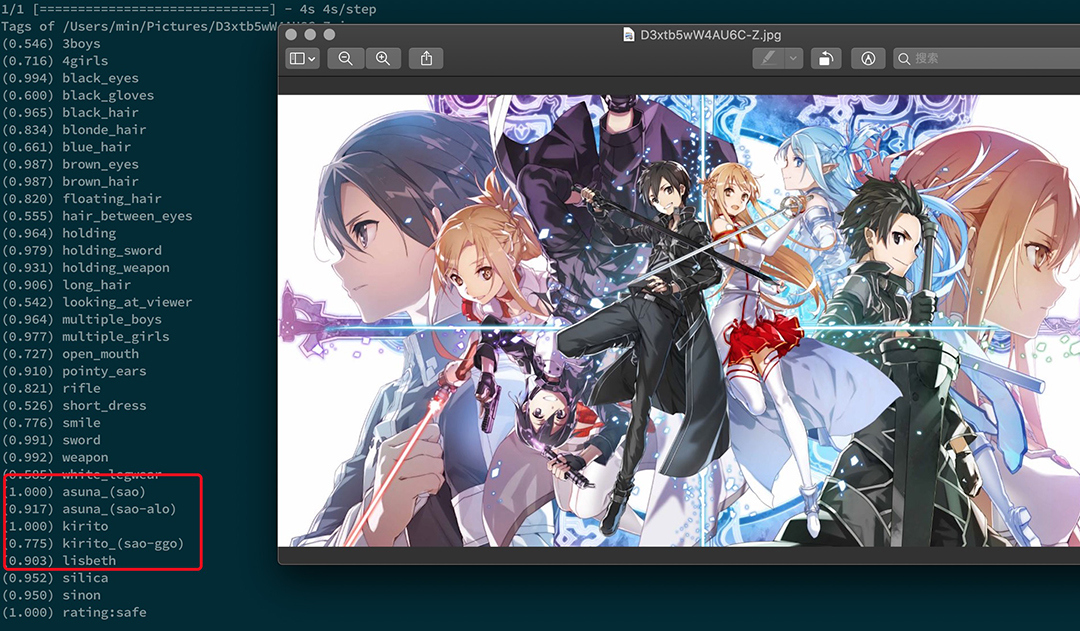This screenshot has width=1080, height=631.
Task: Click the magnifier icon in search field
Action: (904, 59)
